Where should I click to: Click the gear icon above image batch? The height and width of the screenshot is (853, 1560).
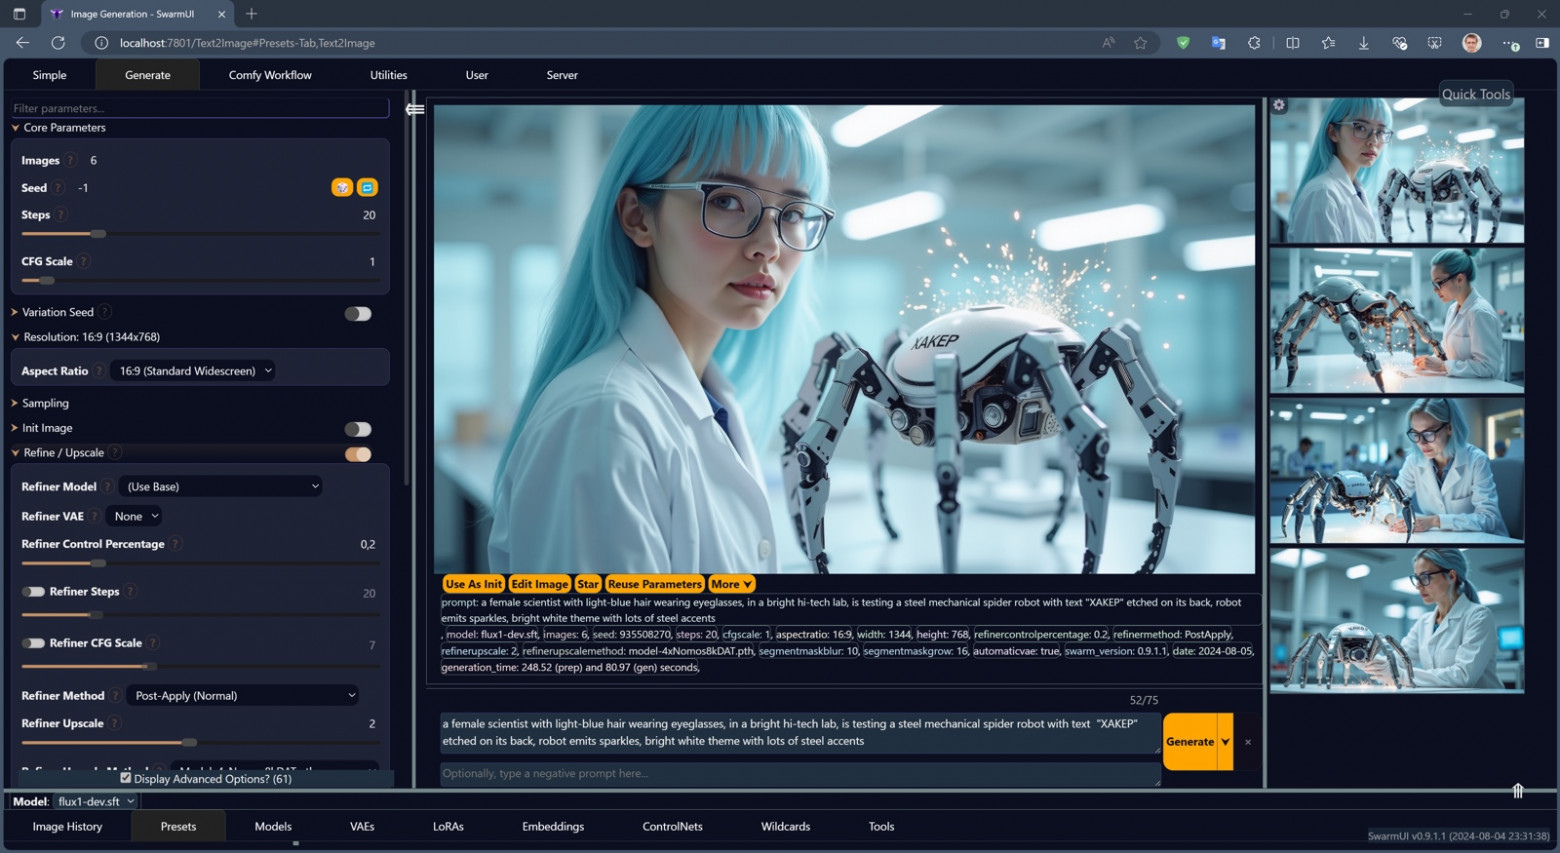(1278, 105)
